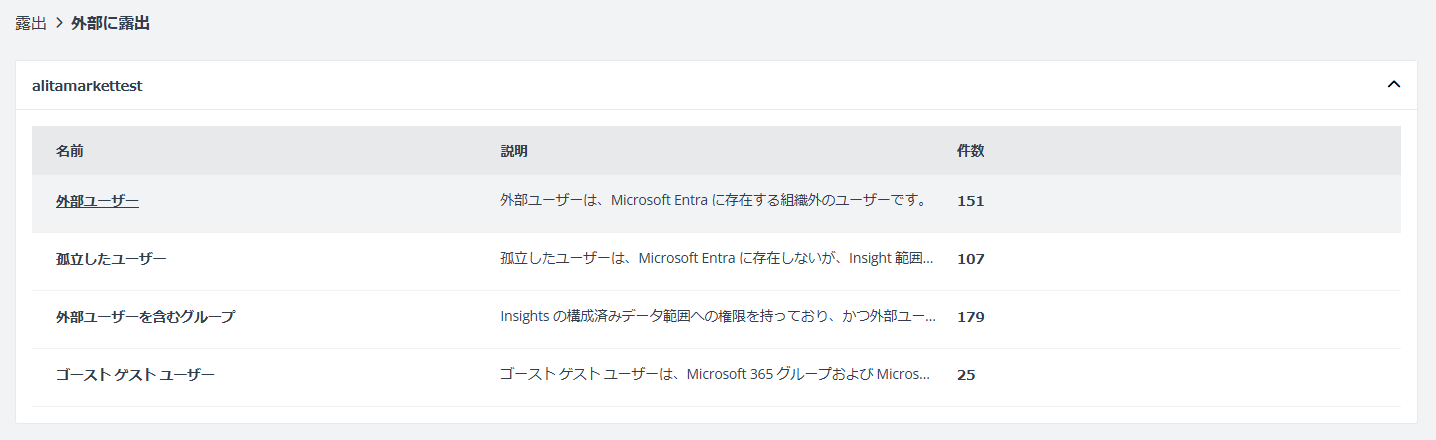
Task: Click the breadcrumb separator arrow icon
Action: [x=59, y=24]
